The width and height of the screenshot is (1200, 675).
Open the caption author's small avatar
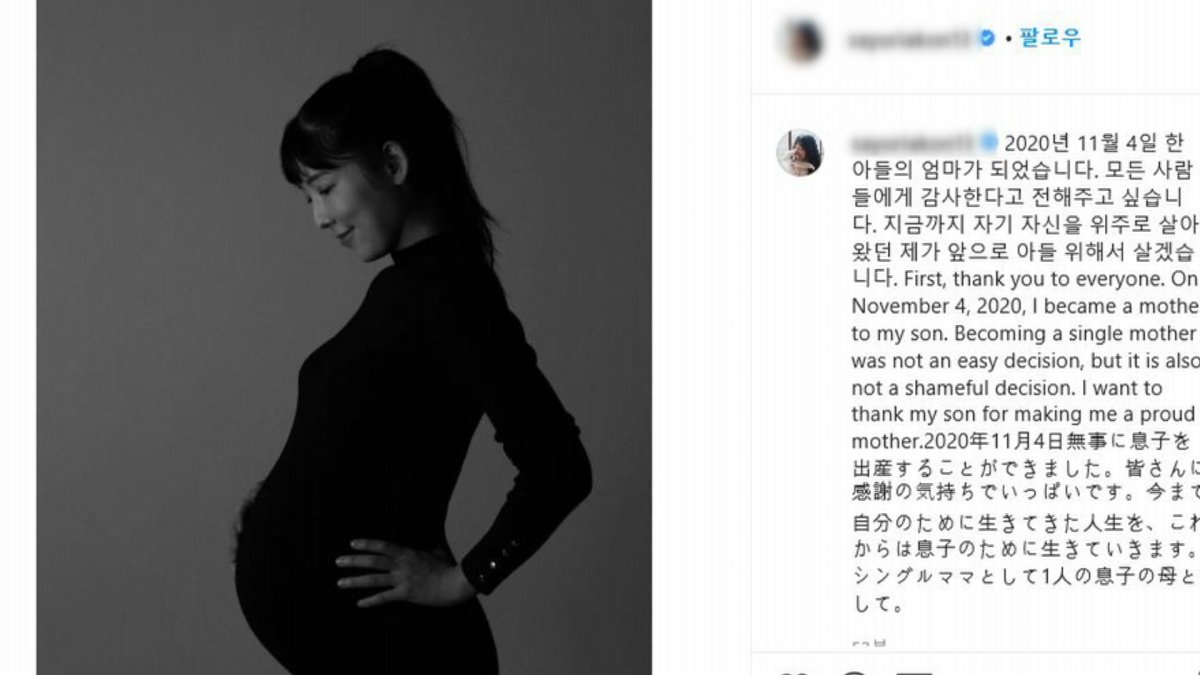[800, 153]
